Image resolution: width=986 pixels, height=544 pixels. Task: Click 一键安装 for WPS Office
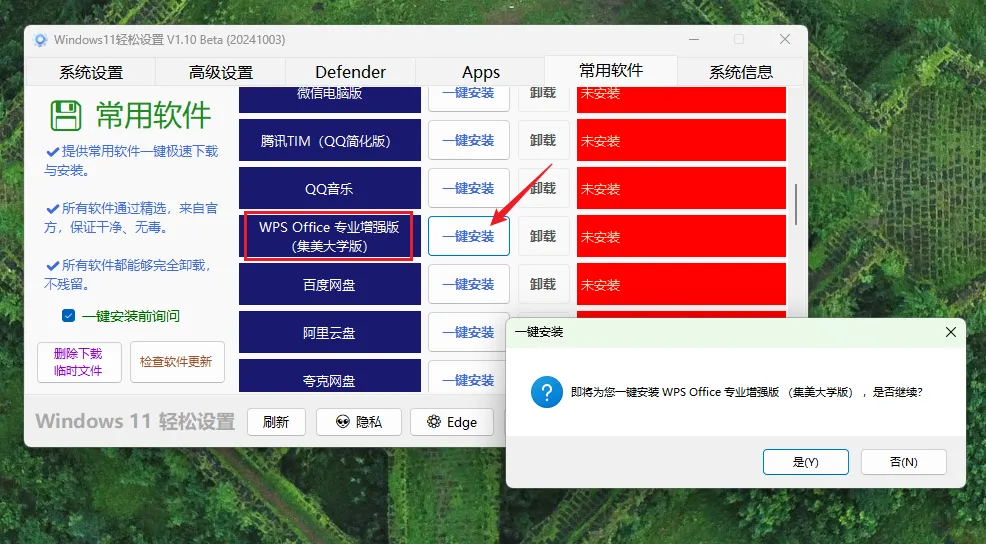tap(468, 236)
